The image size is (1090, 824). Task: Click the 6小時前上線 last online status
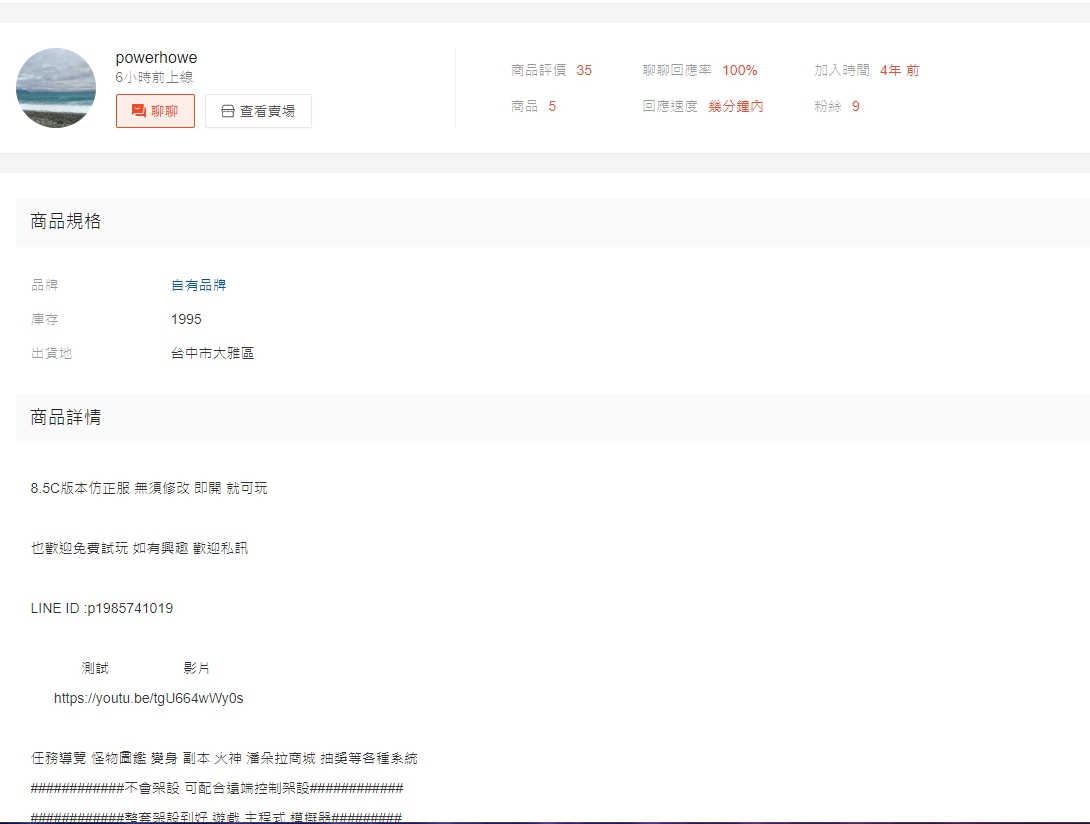(x=154, y=77)
